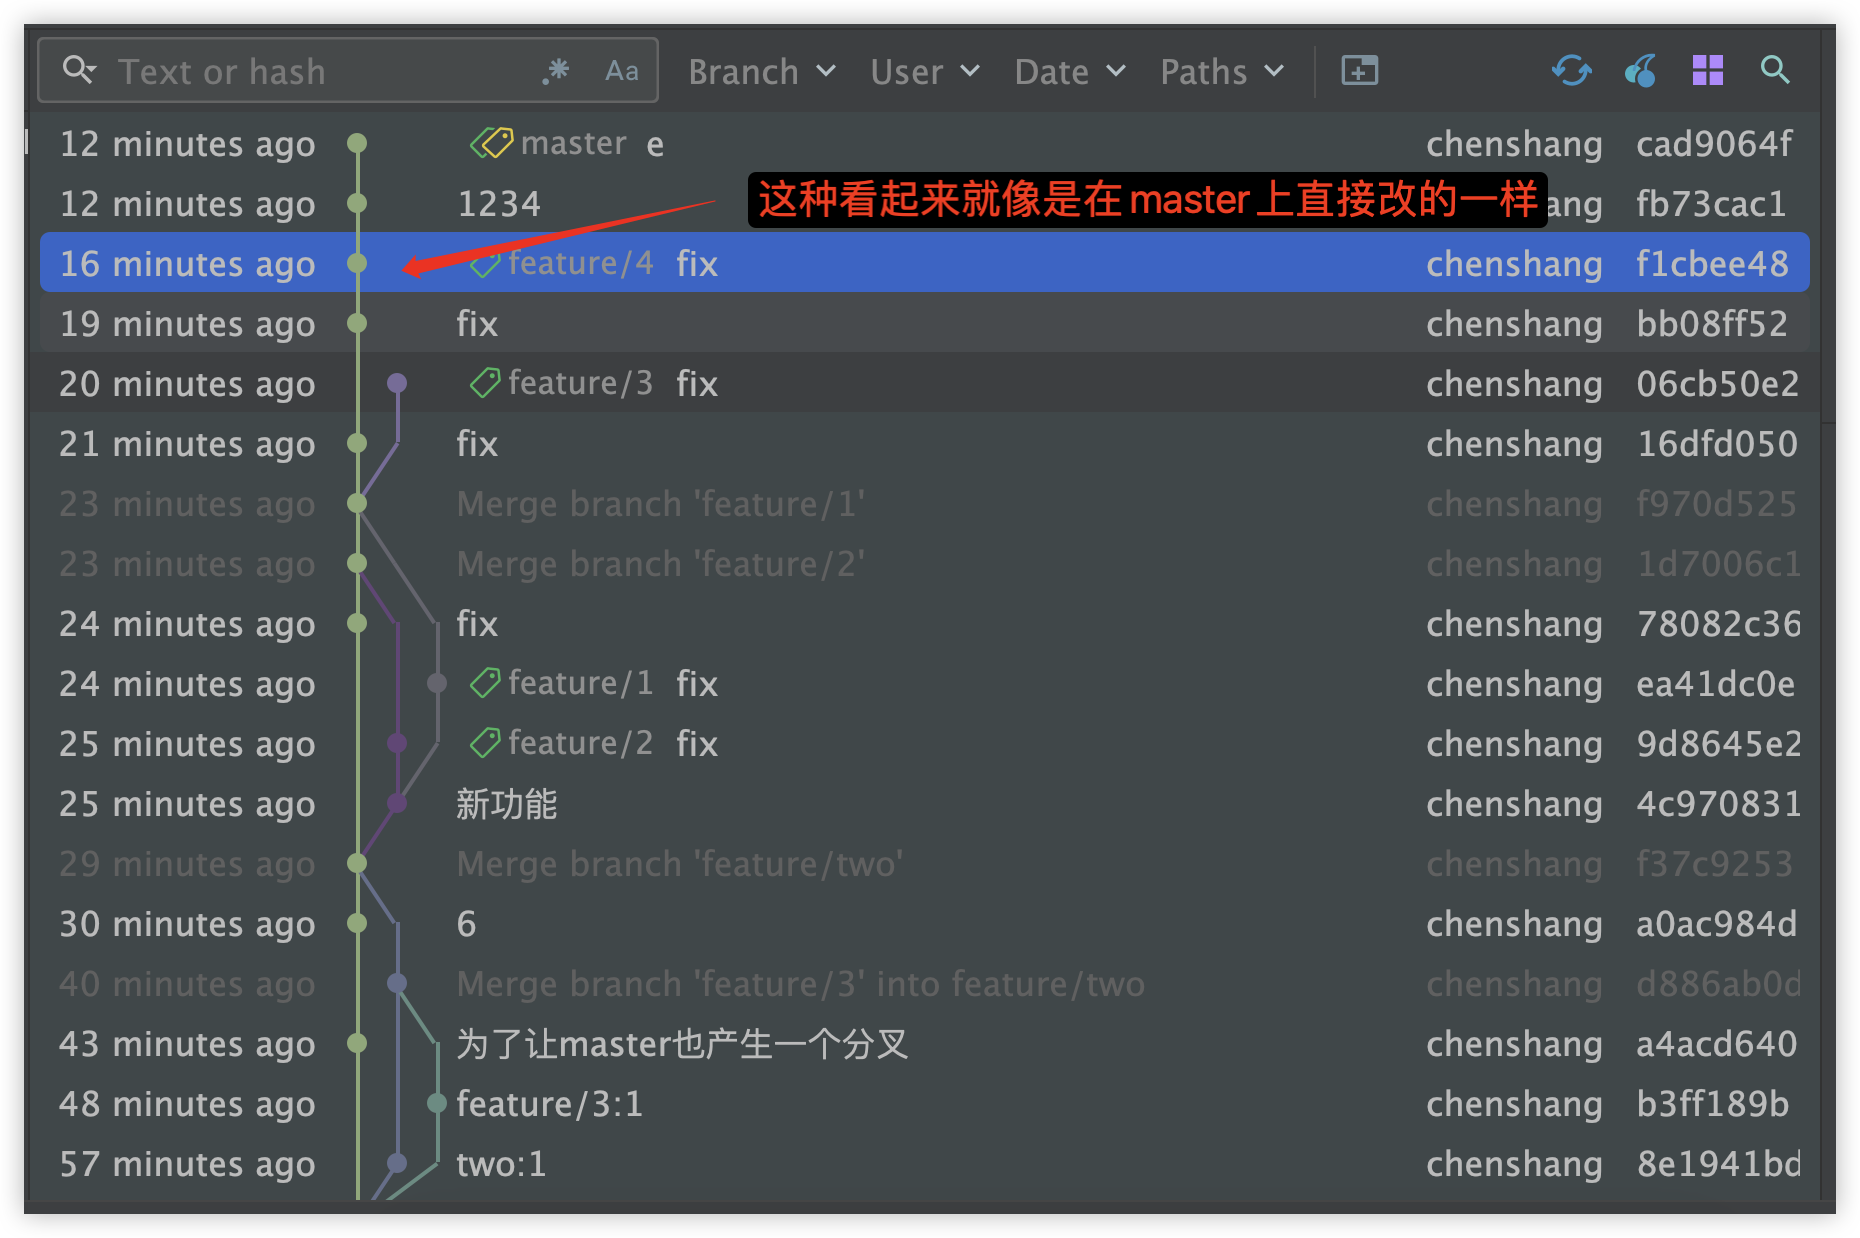Screen dimensions: 1860x1238
Task: Click the commit hash cad9064f
Action: (x=1713, y=144)
